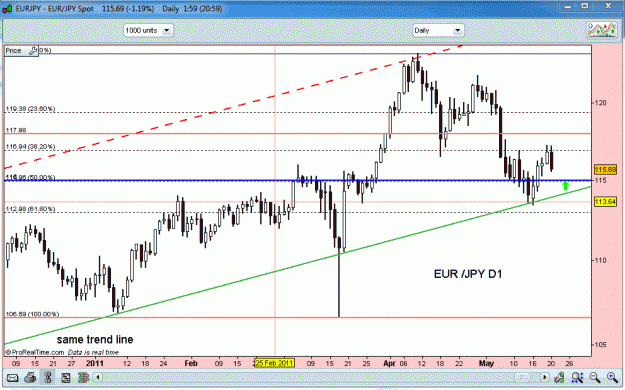Click the scroll right arrow in the bottom scrollbar
The width and height of the screenshot is (625, 390).
tap(545, 377)
